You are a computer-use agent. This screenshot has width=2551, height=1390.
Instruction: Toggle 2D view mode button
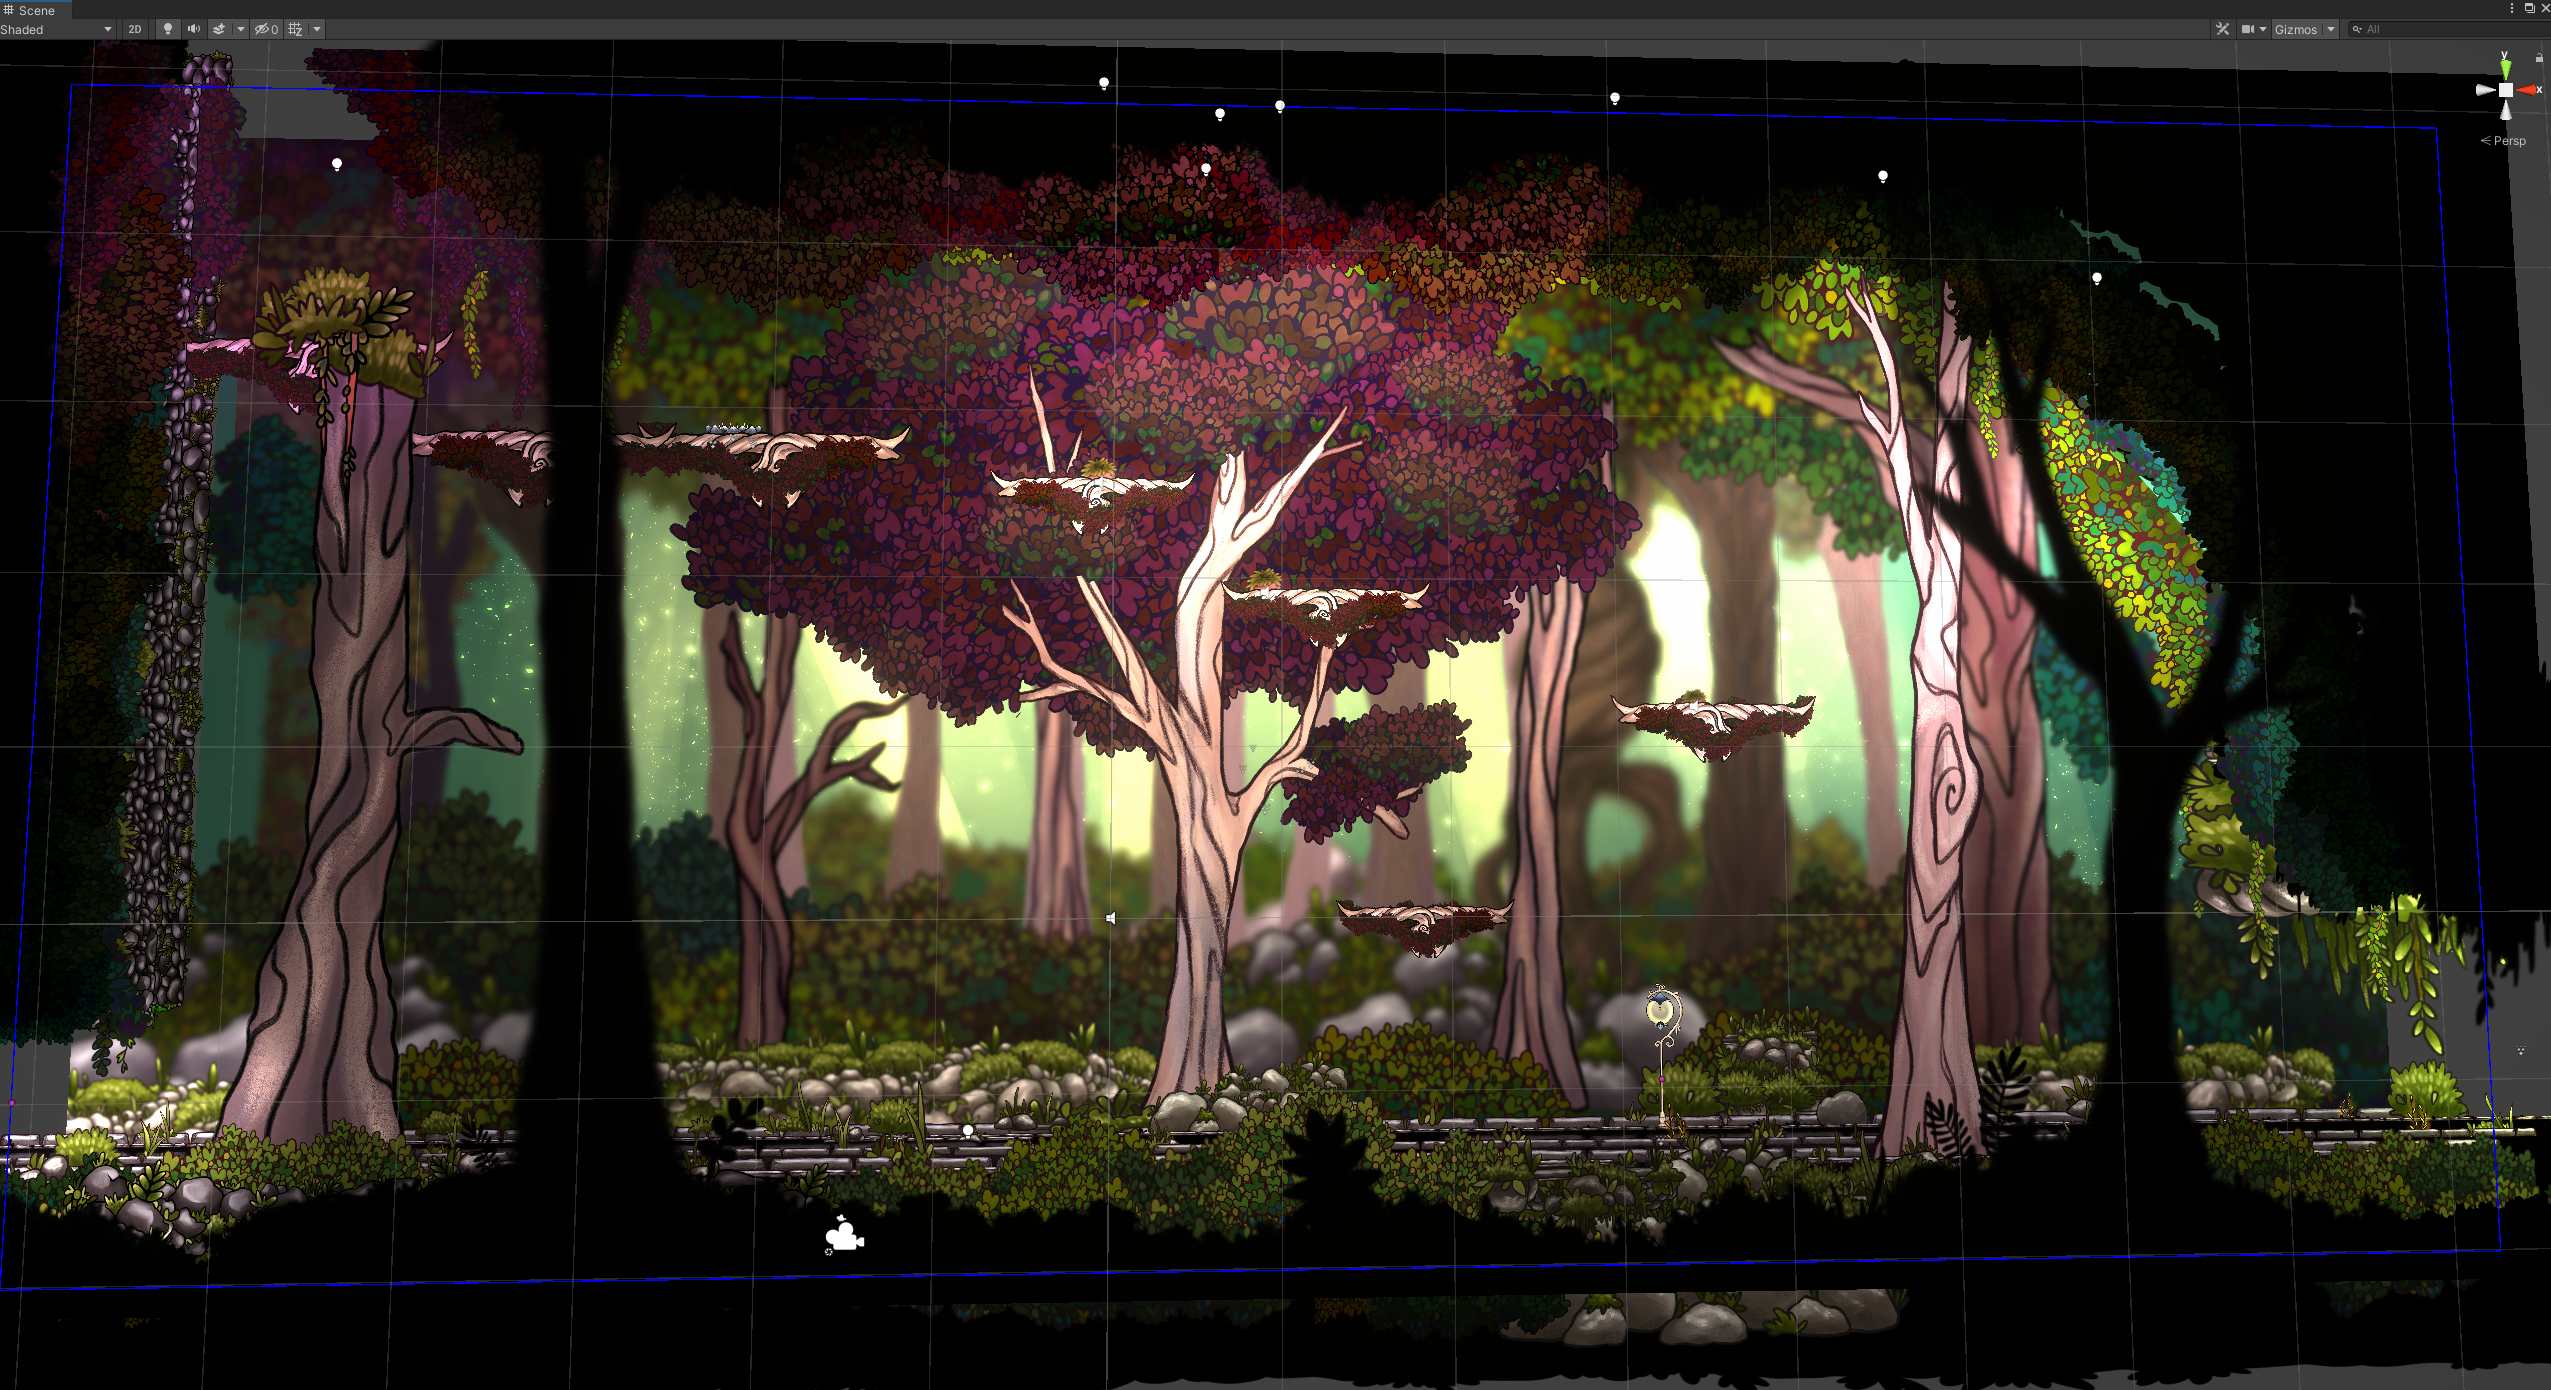tap(135, 29)
